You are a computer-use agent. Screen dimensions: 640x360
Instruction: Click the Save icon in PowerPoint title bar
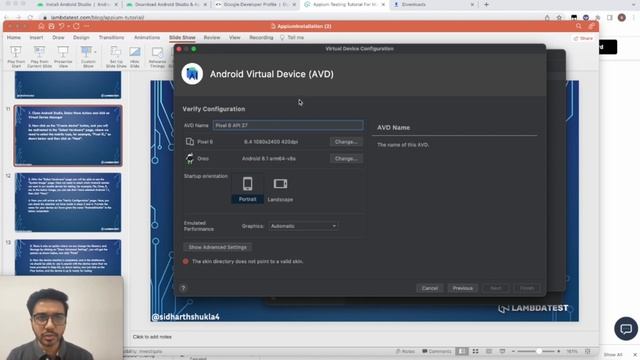click(51, 26)
